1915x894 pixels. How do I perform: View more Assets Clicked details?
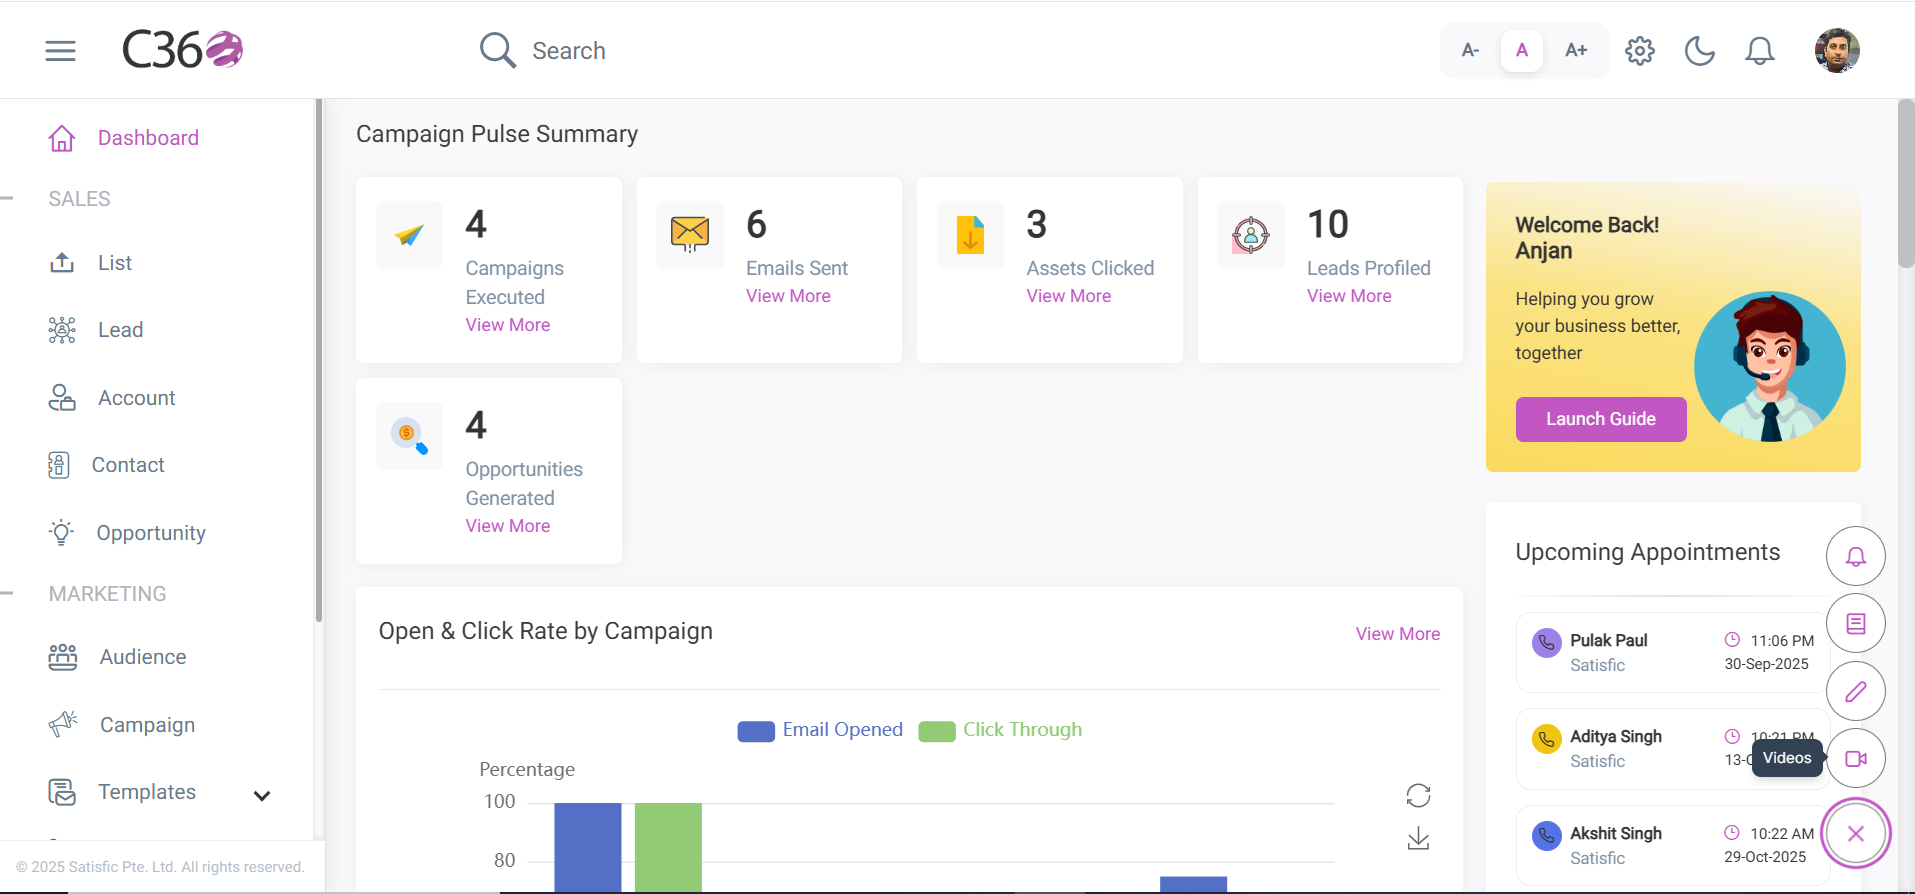(1069, 296)
